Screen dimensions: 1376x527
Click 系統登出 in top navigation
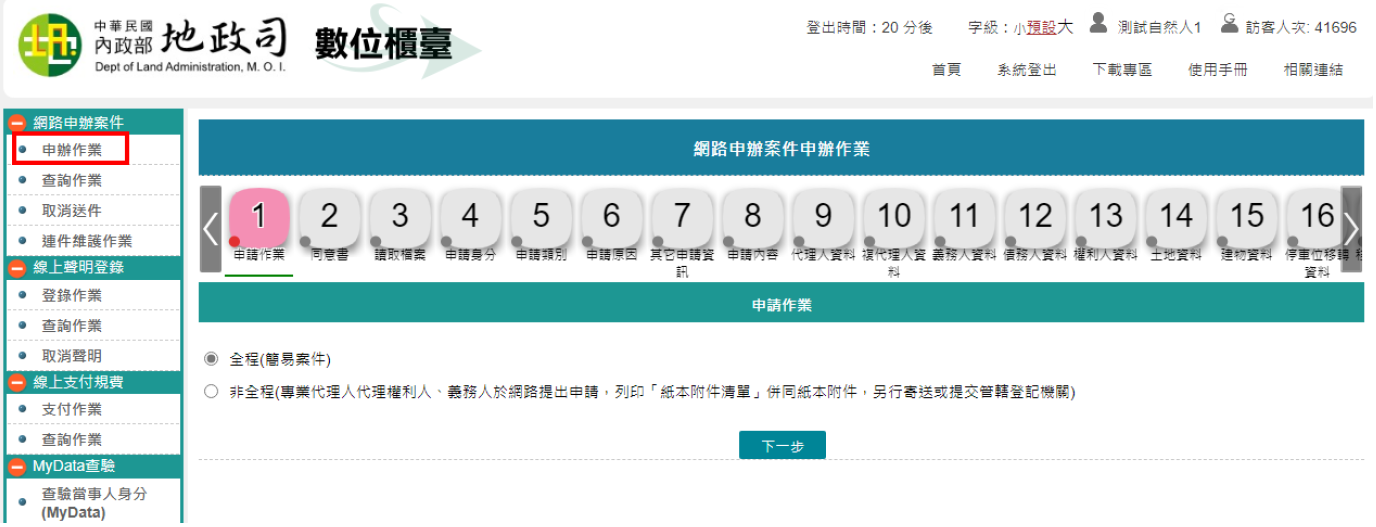(x=1027, y=70)
